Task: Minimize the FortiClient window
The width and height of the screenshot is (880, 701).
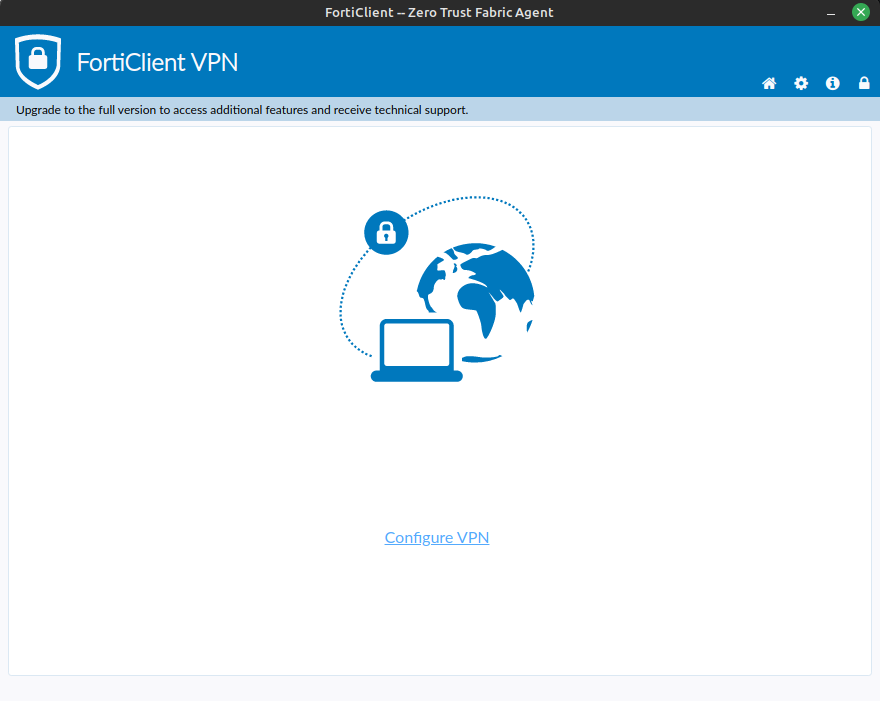Action: 831,13
